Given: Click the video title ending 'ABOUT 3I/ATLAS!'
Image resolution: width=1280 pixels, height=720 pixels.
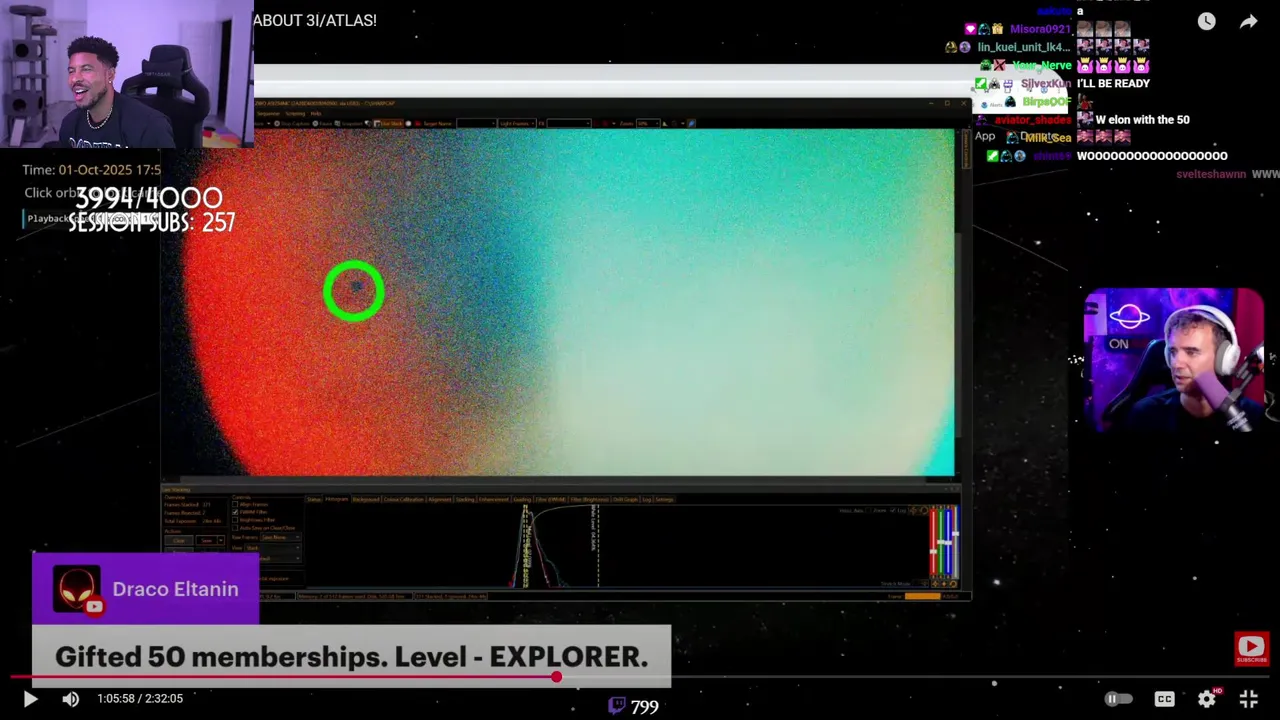Looking at the screenshot, I should tap(315, 20).
